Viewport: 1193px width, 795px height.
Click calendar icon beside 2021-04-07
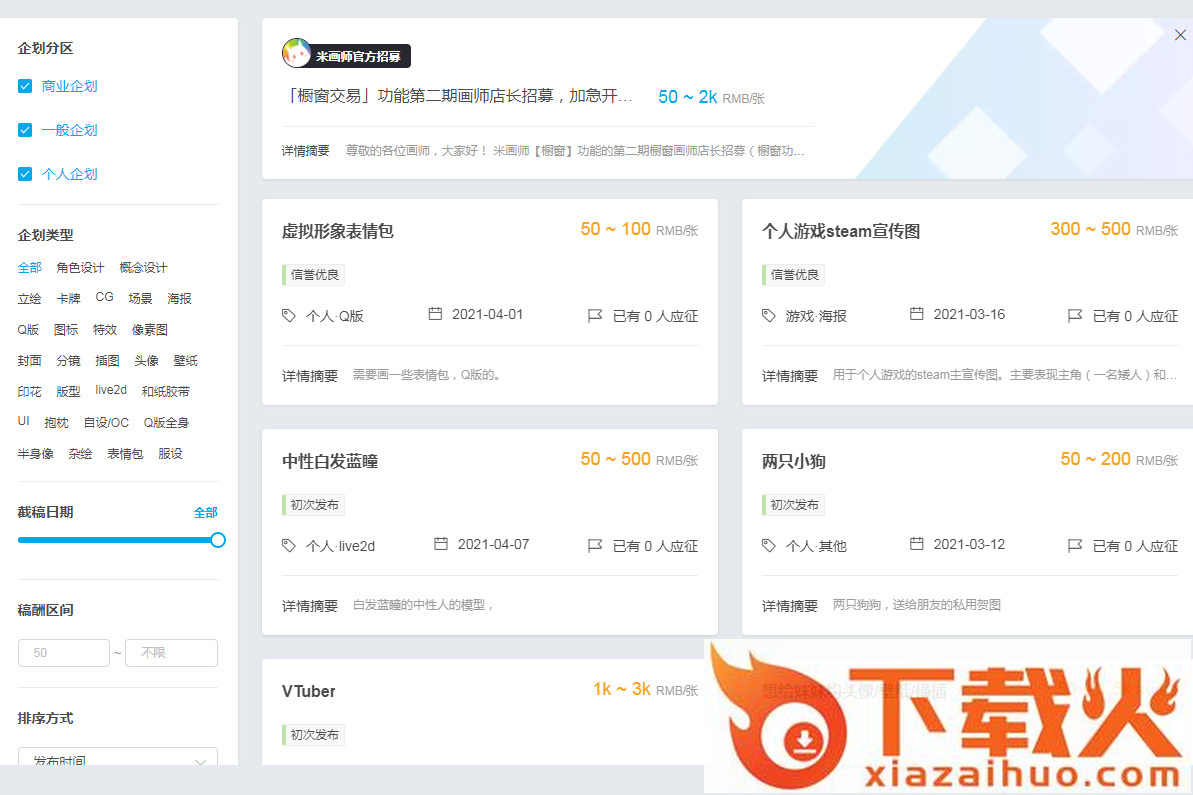(x=441, y=543)
